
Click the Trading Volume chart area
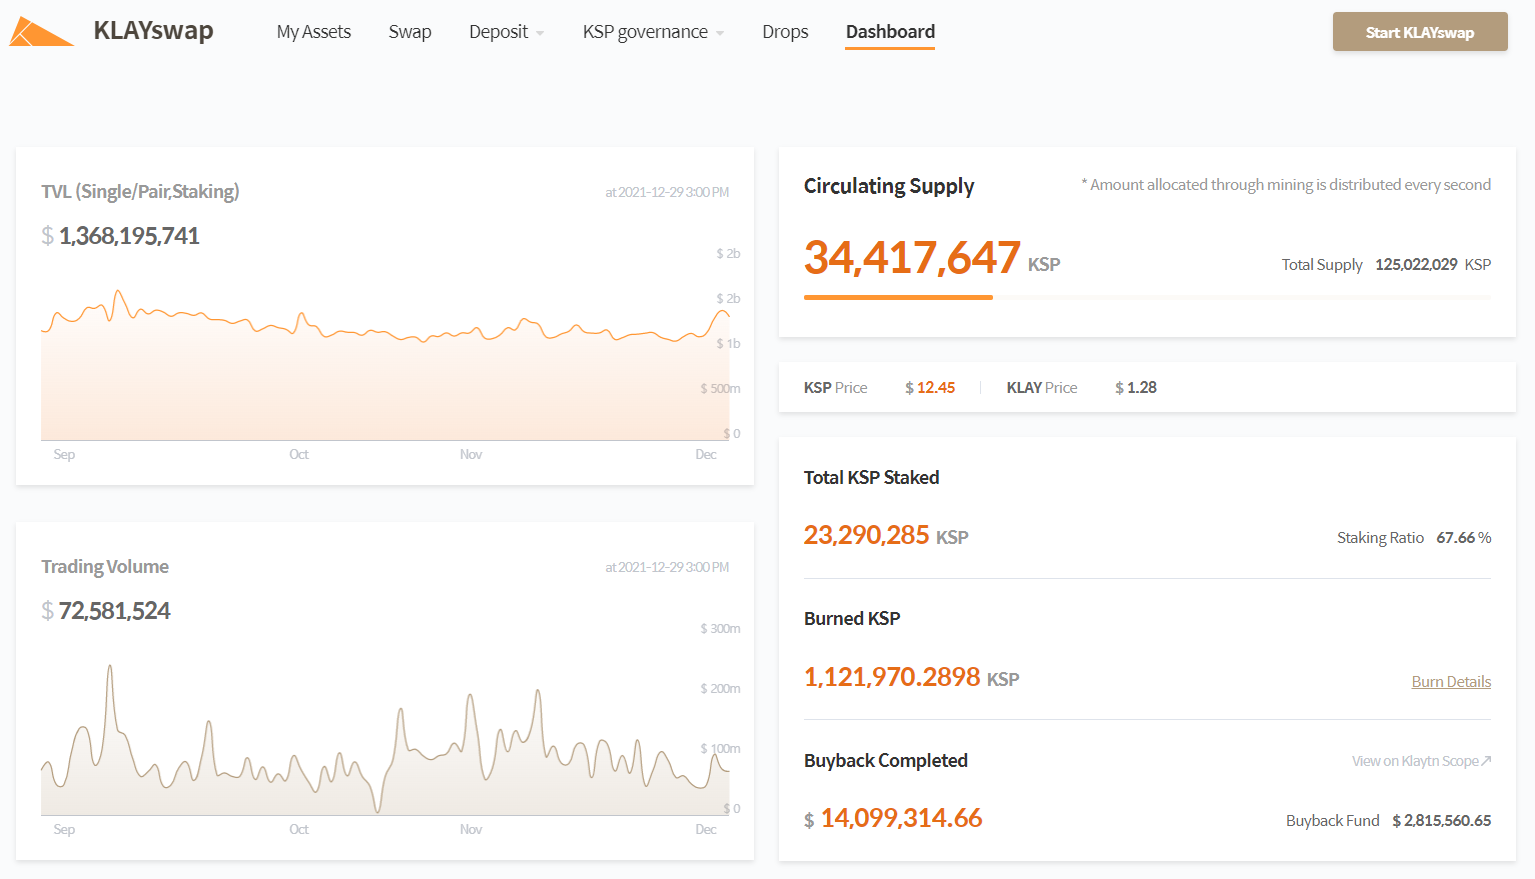[x=385, y=739]
